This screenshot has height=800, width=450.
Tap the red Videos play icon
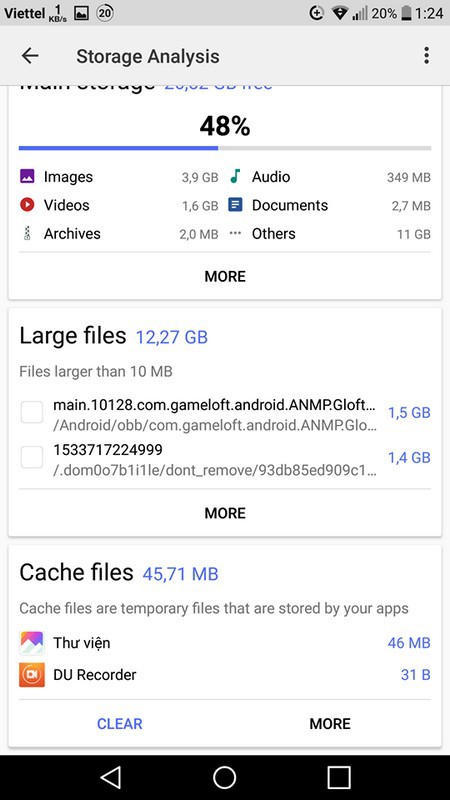point(27,205)
